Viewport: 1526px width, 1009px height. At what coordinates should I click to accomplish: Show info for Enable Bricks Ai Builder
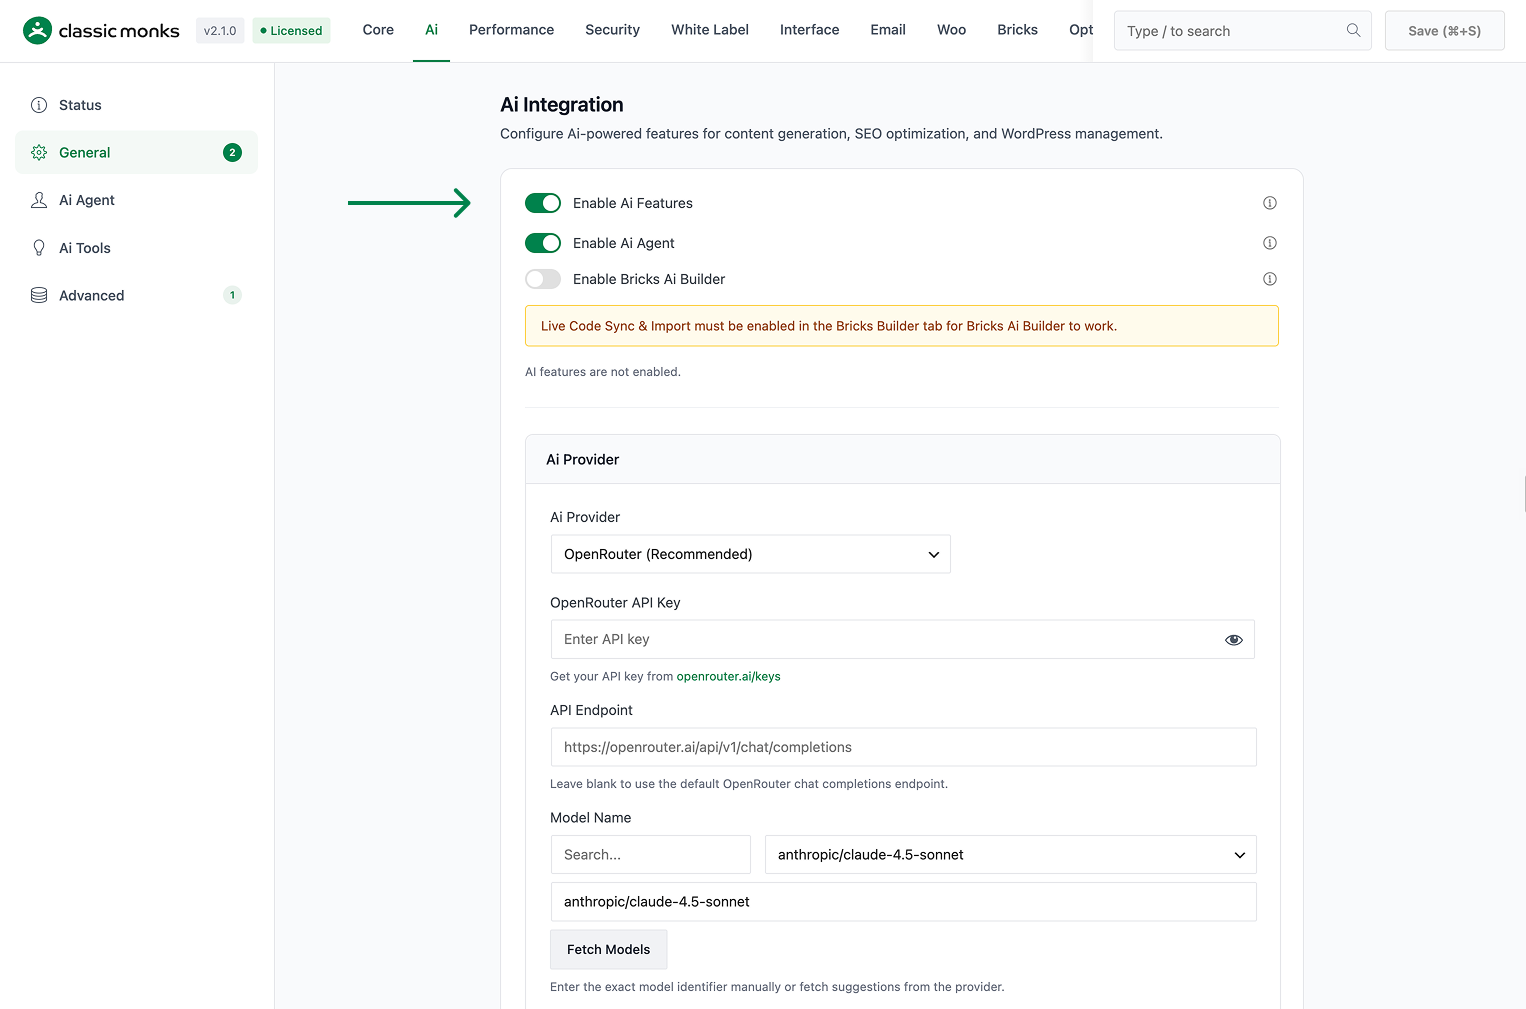pos(1270,279)
